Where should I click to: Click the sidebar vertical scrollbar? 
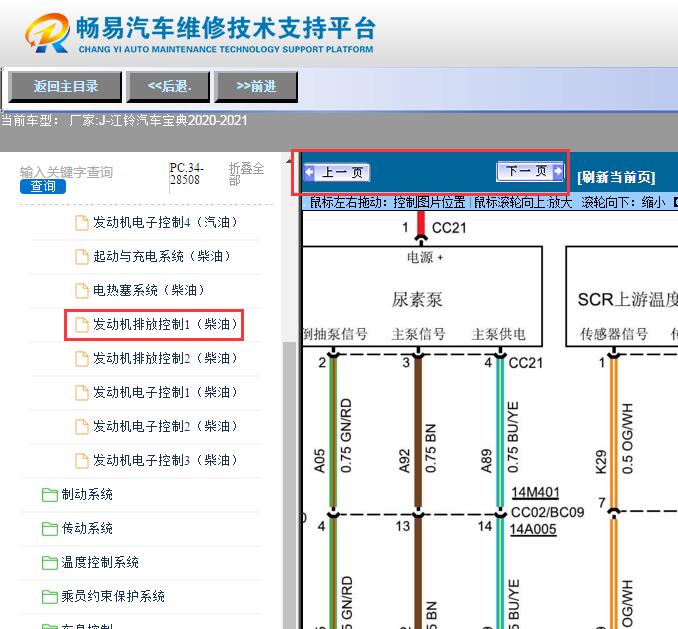coord(289,484)
